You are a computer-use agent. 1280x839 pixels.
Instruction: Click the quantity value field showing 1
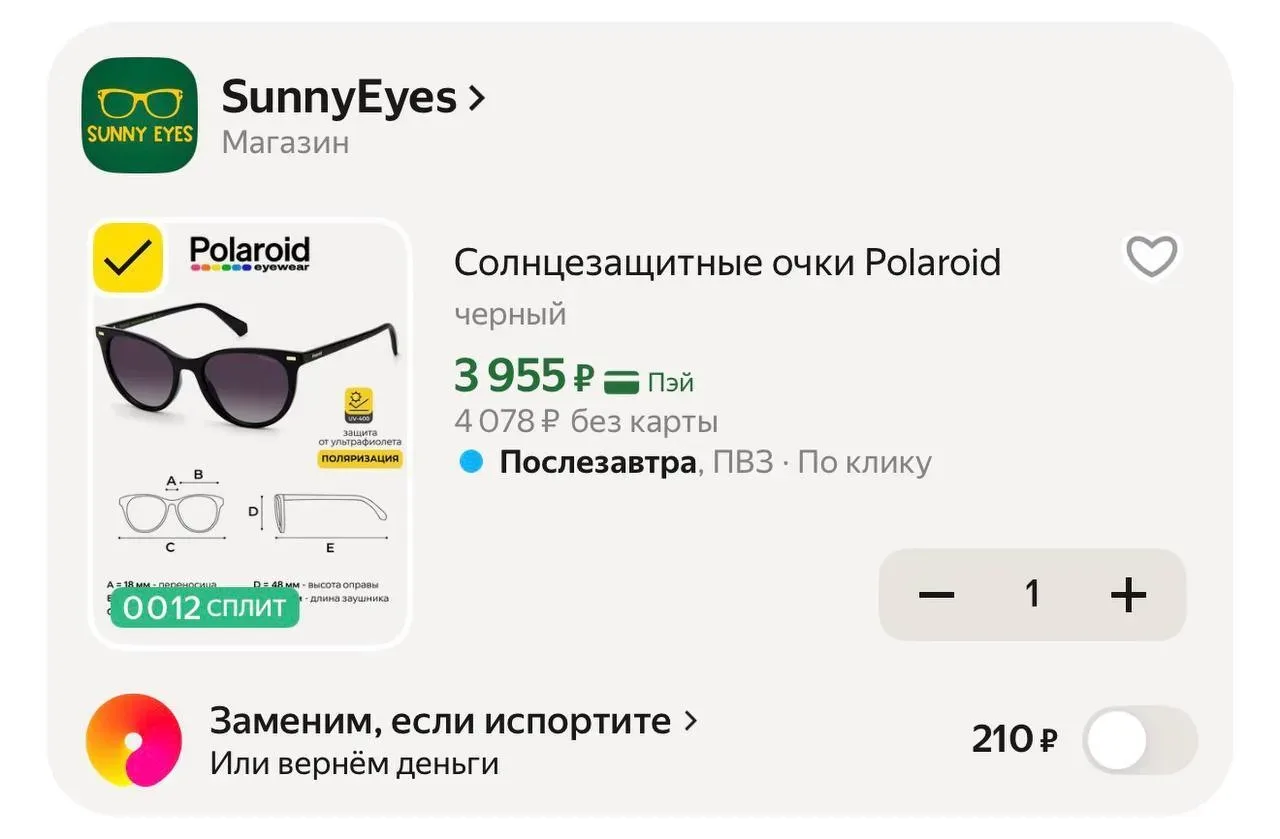(1032, 595)
